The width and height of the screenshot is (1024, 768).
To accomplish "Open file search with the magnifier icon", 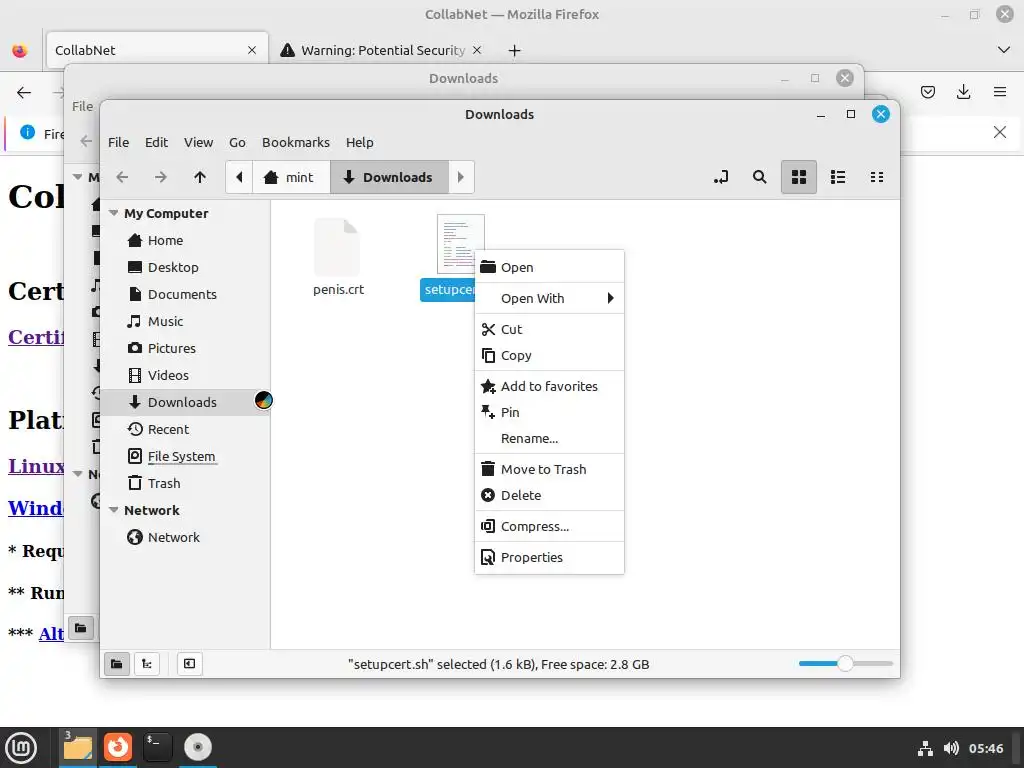I will click(760, 177).
